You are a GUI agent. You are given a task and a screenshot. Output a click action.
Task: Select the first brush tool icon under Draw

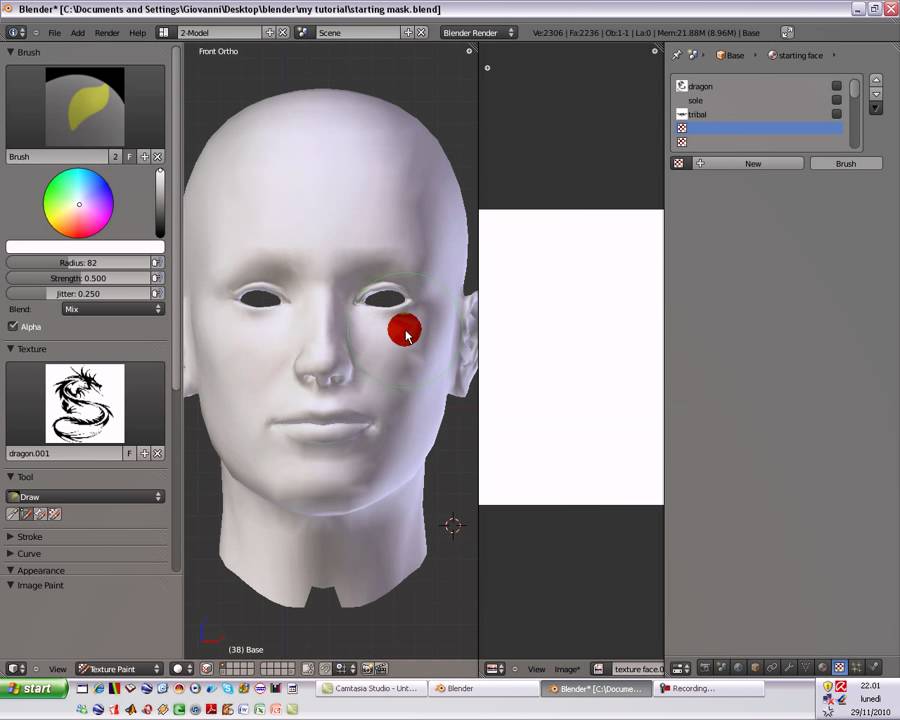[13, 514]
